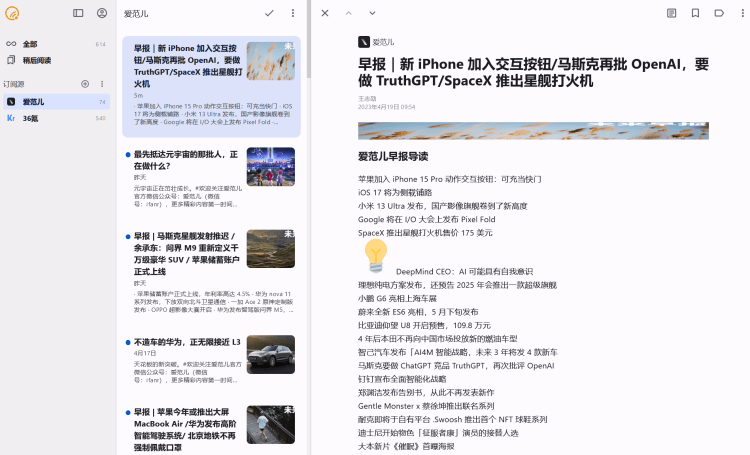Click the main article headline
750x455 pixels.
[x=533, y=72]
